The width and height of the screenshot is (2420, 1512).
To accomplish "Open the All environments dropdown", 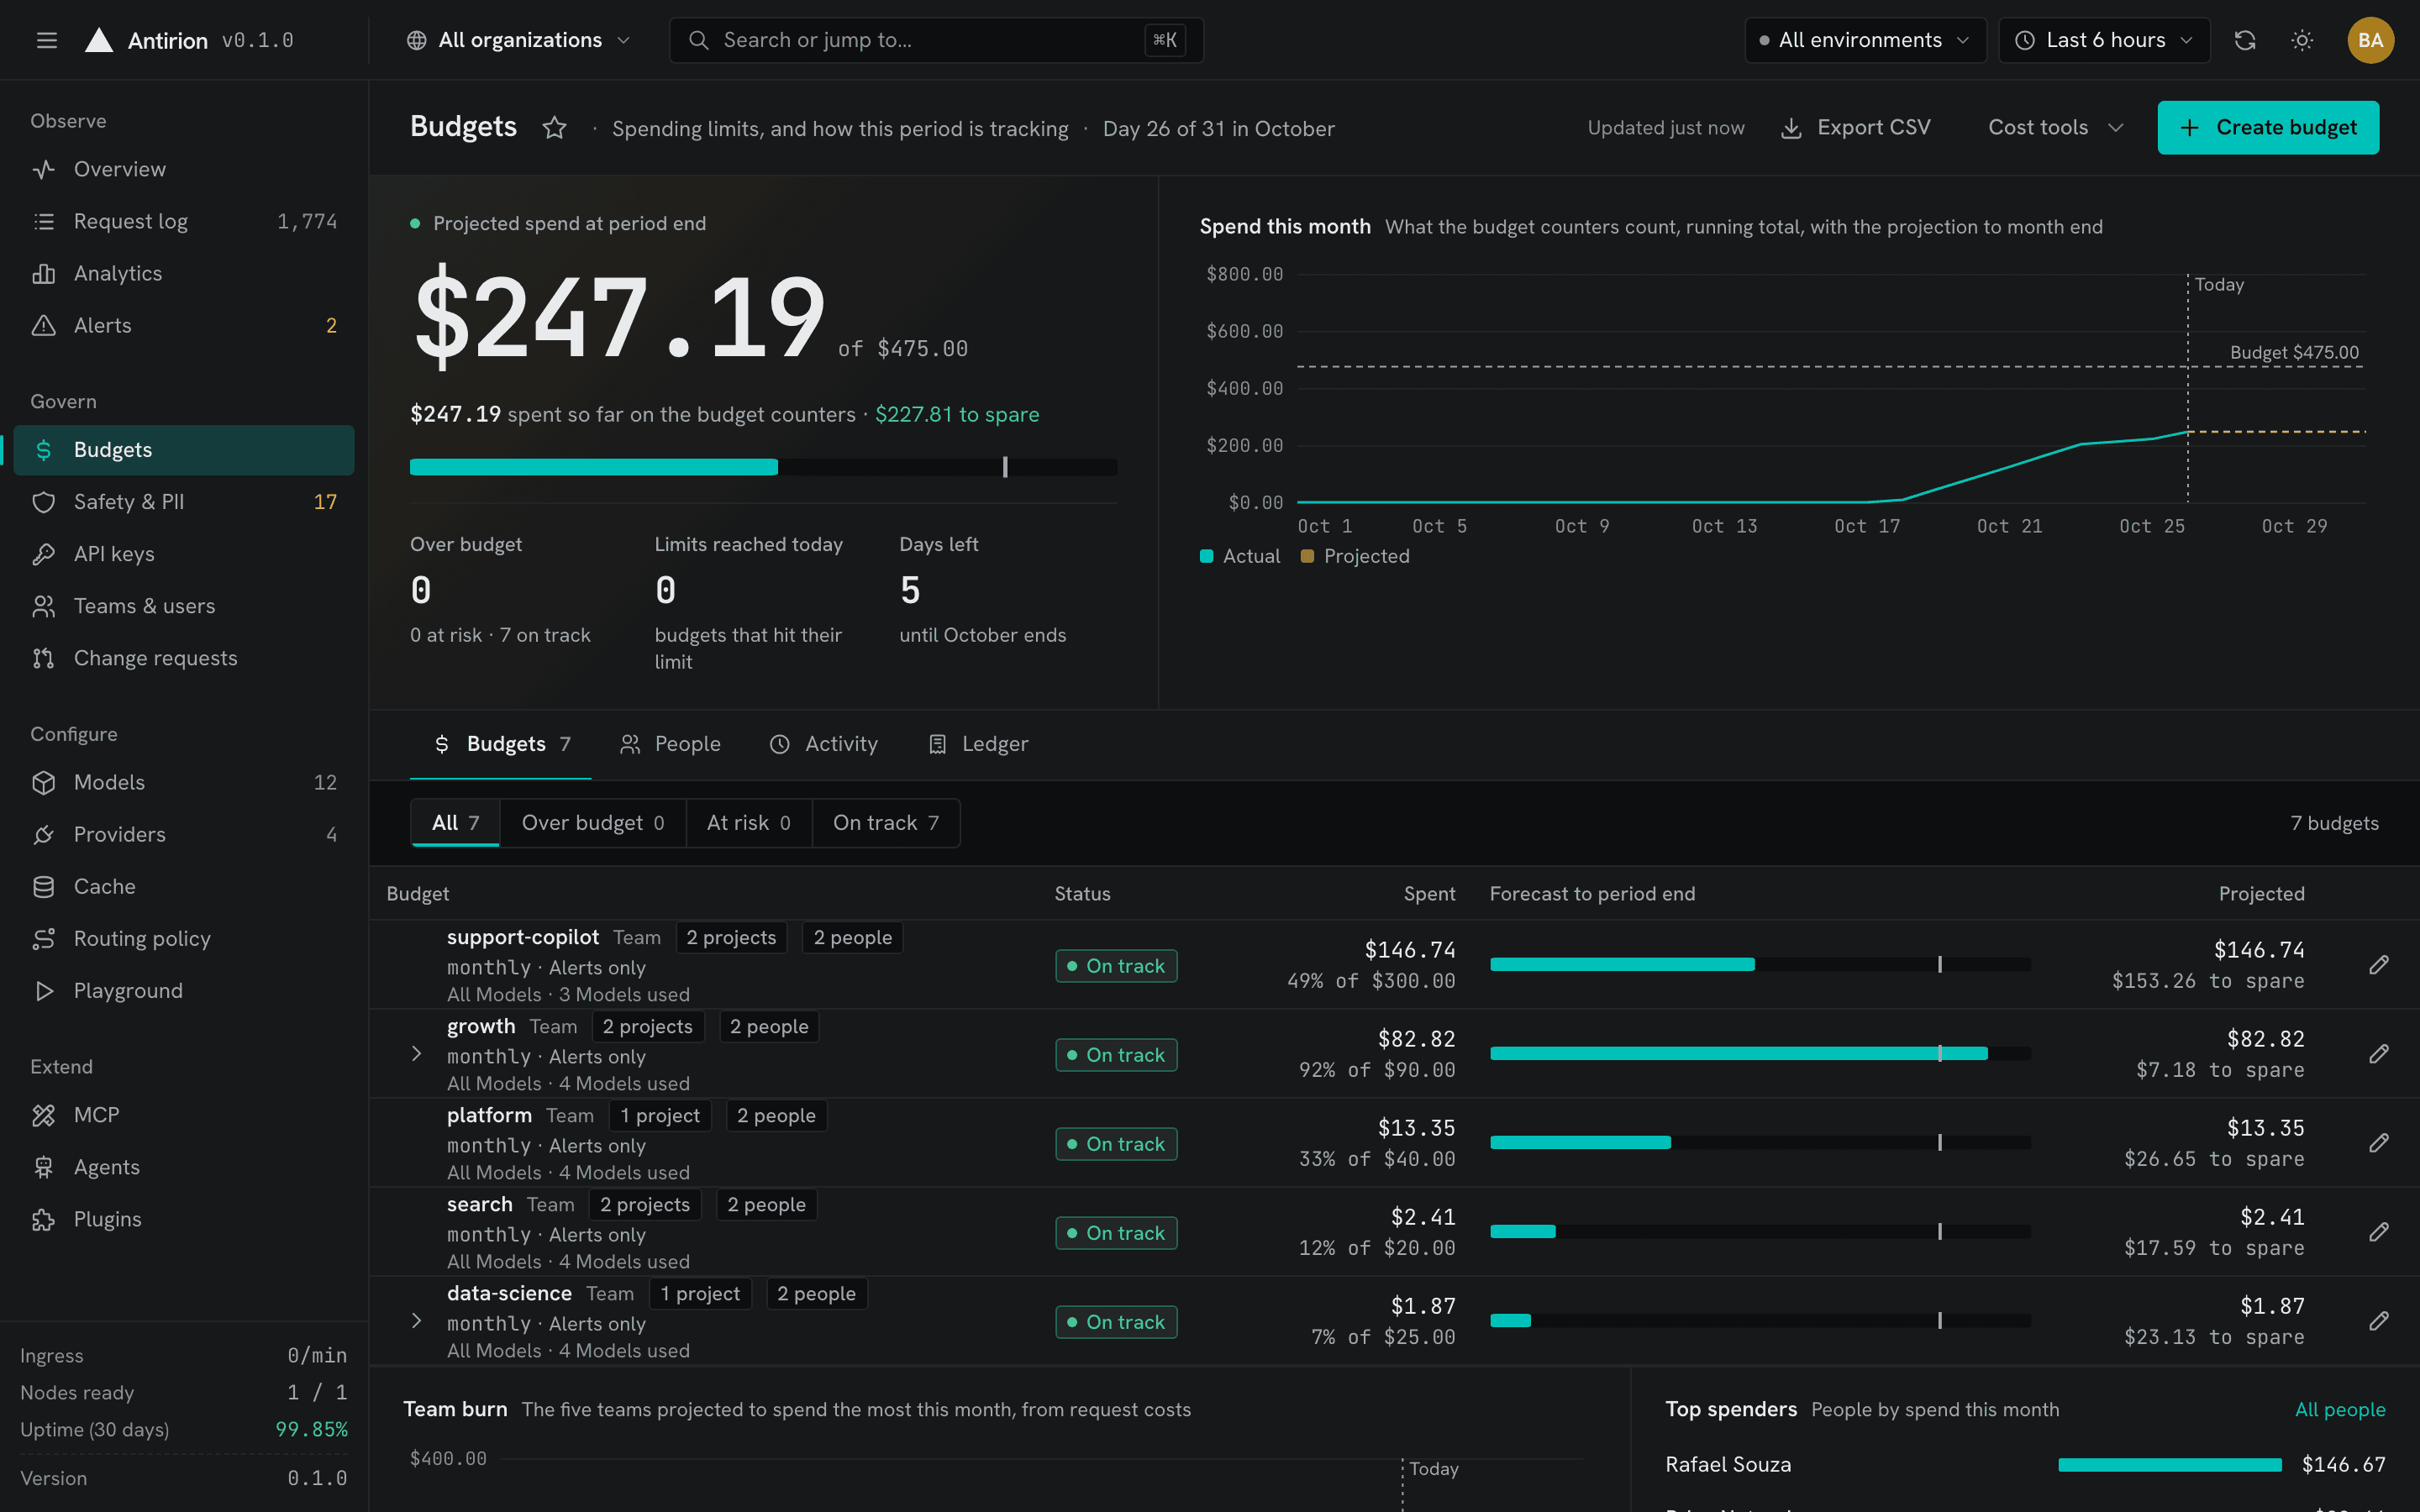I will click(x=1865, y=40).
